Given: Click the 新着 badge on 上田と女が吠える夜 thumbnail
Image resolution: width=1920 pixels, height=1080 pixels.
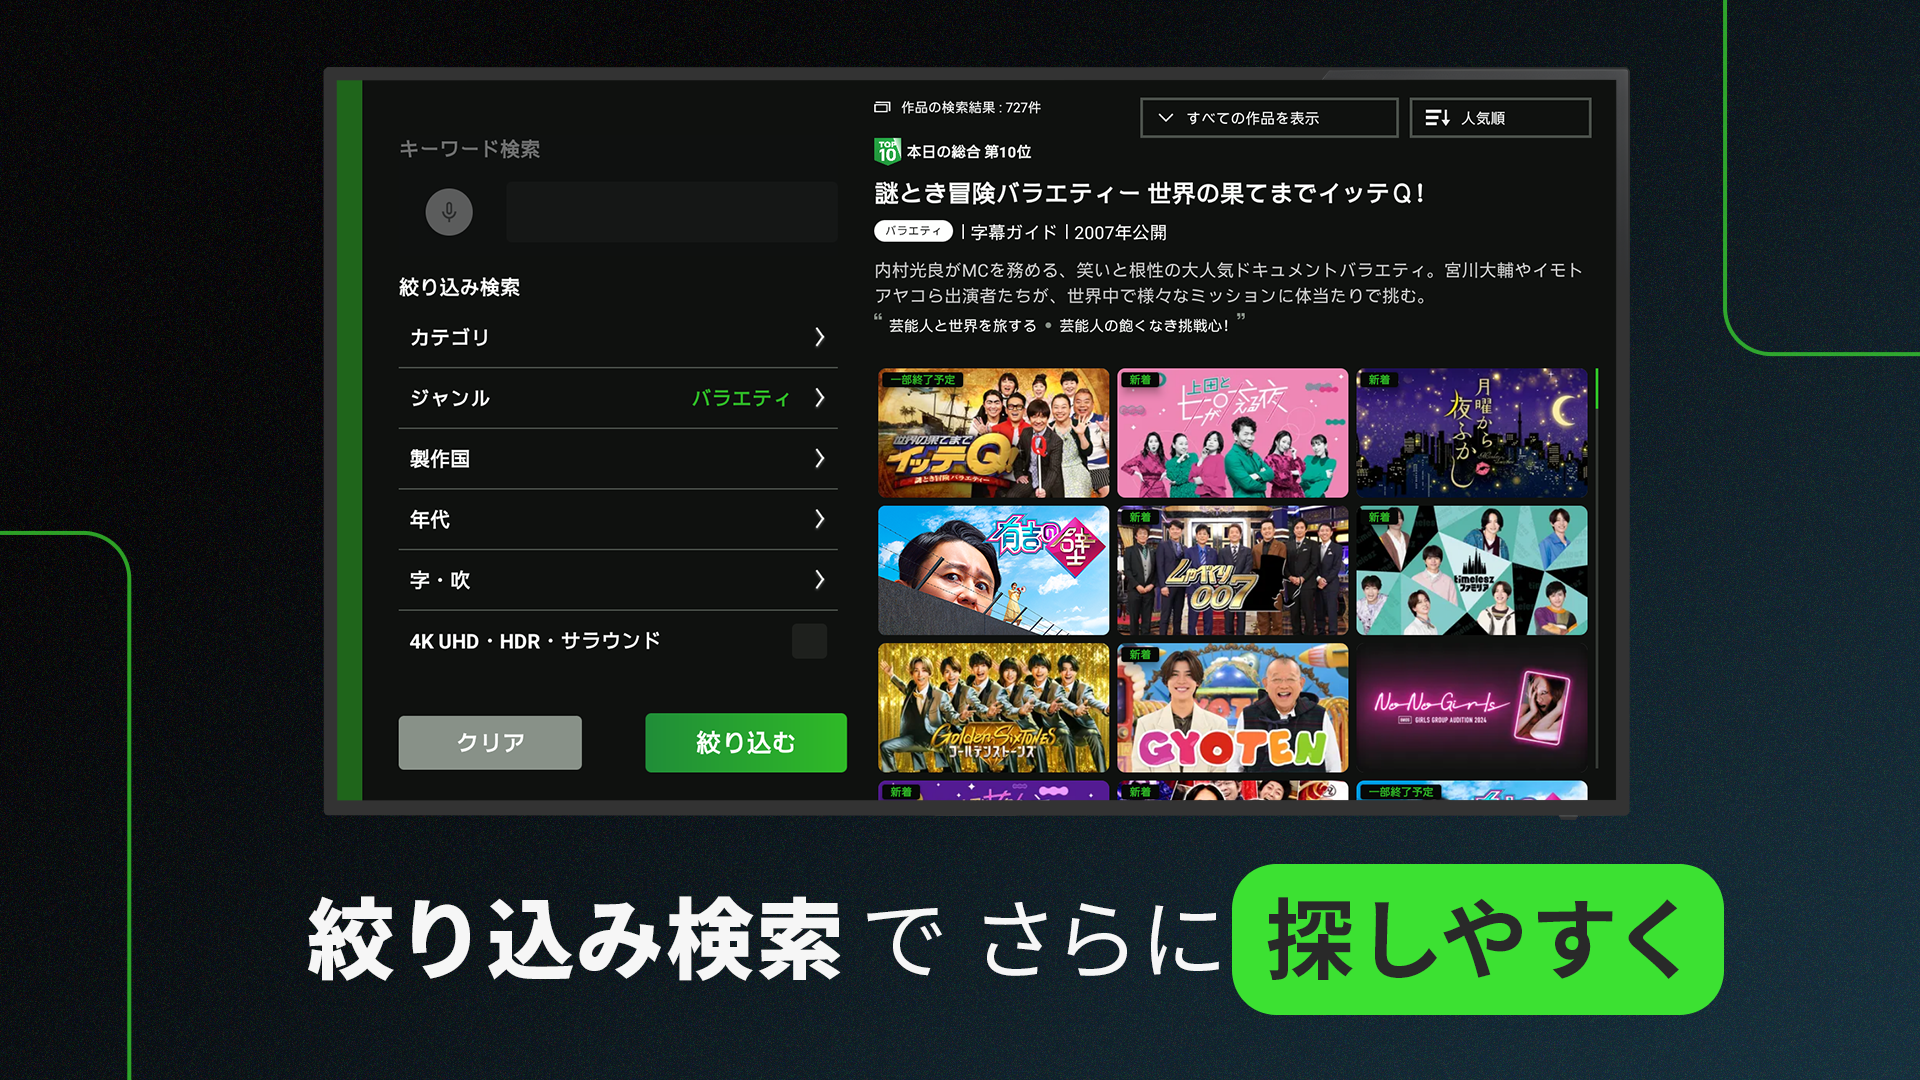Looking at the screenshot, I should tap(1140, 380).
